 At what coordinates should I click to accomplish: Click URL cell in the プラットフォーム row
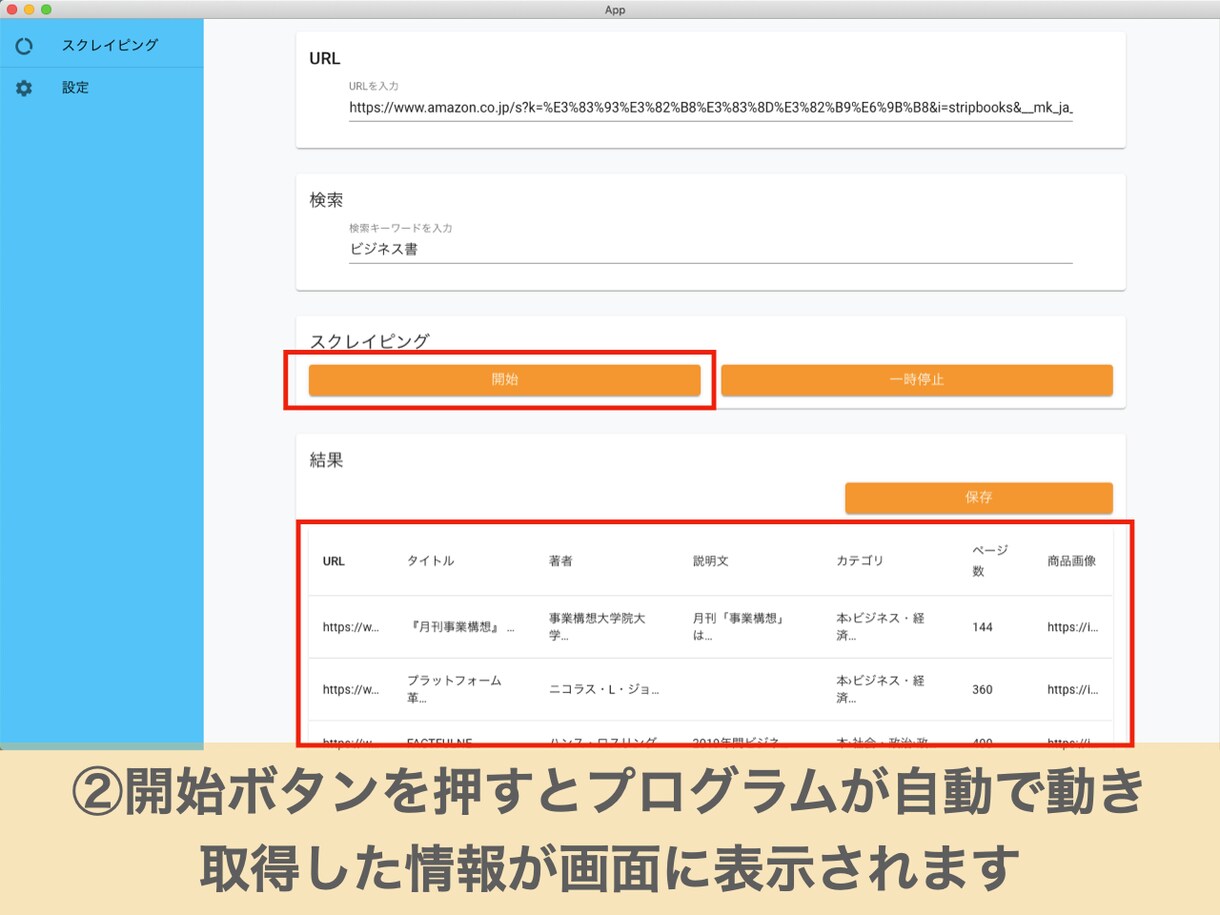[x=351, y=690]
